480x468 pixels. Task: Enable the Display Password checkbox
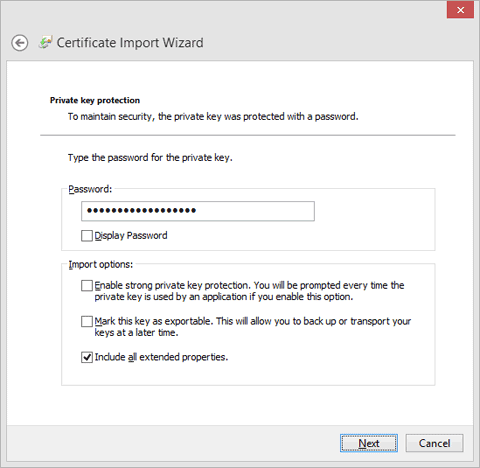click(x=87, y=236)
